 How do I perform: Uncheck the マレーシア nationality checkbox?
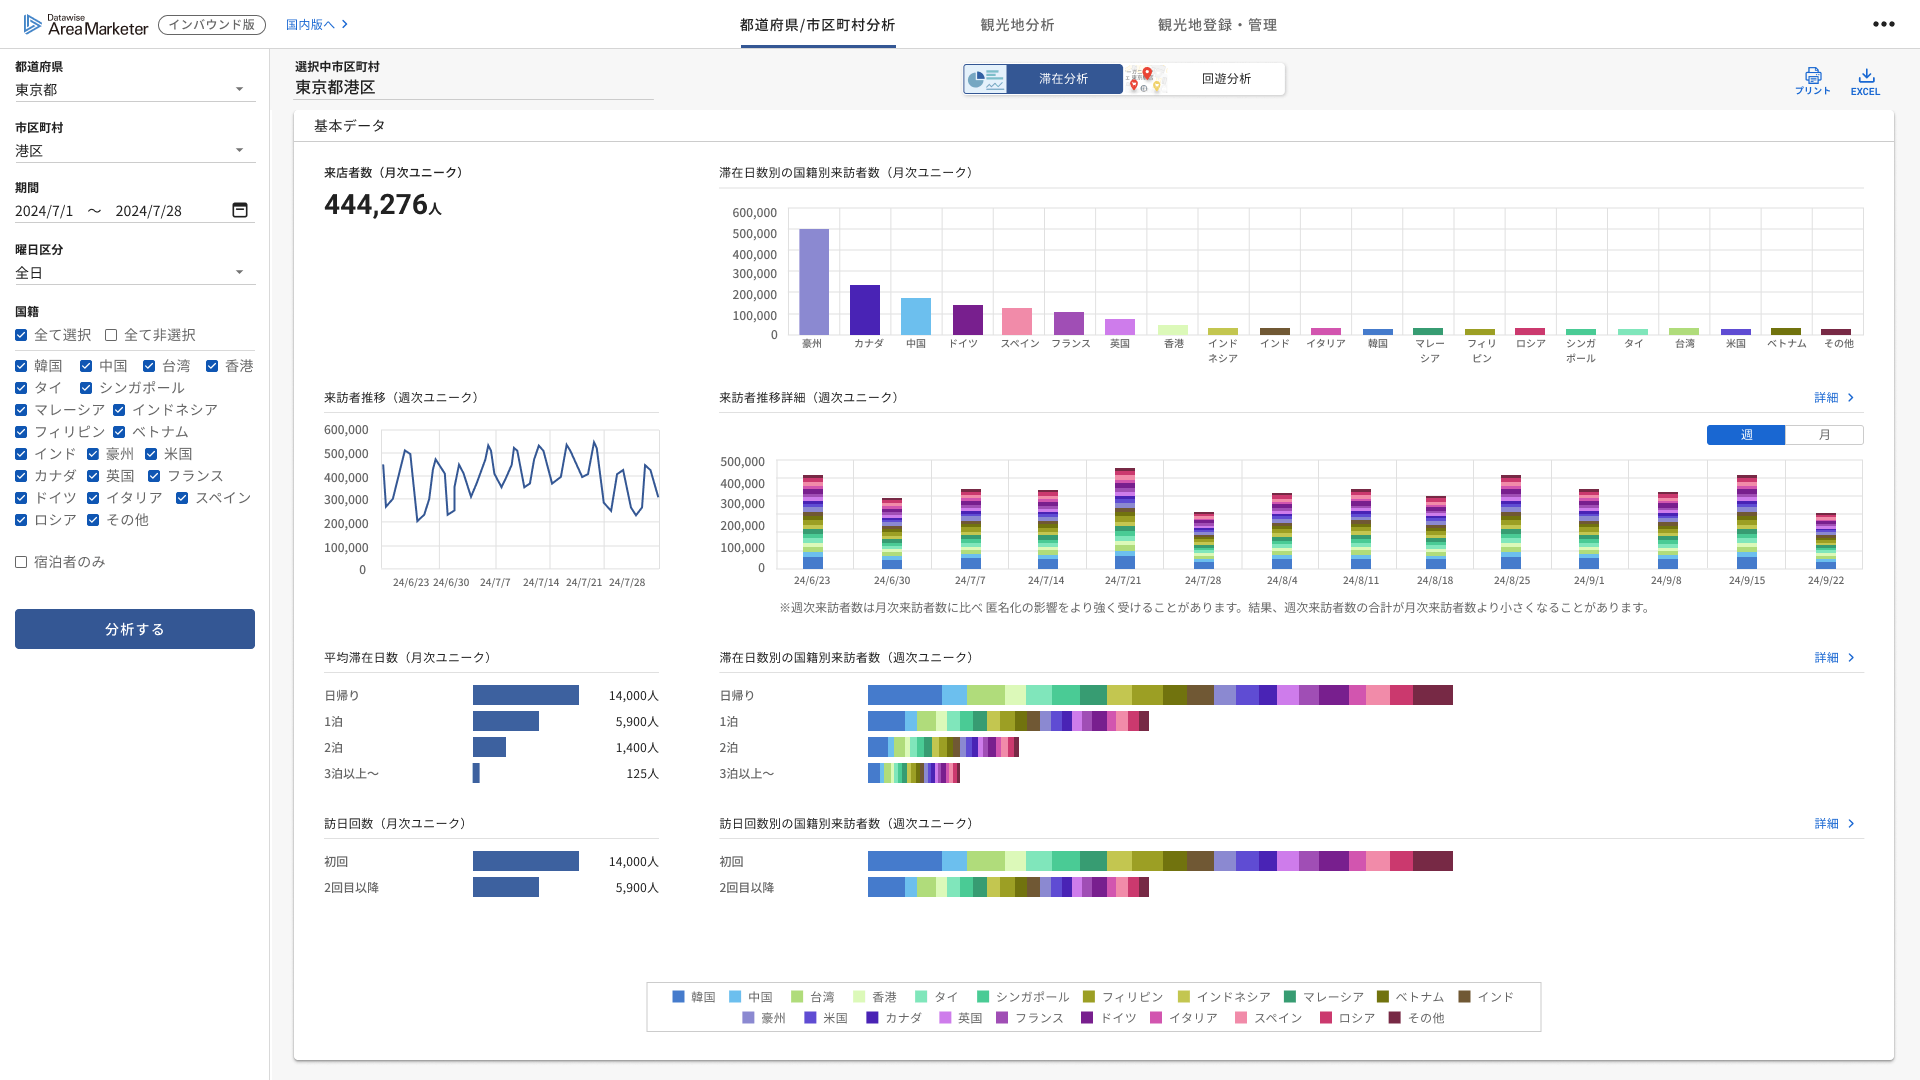click(x=21, y=410)
